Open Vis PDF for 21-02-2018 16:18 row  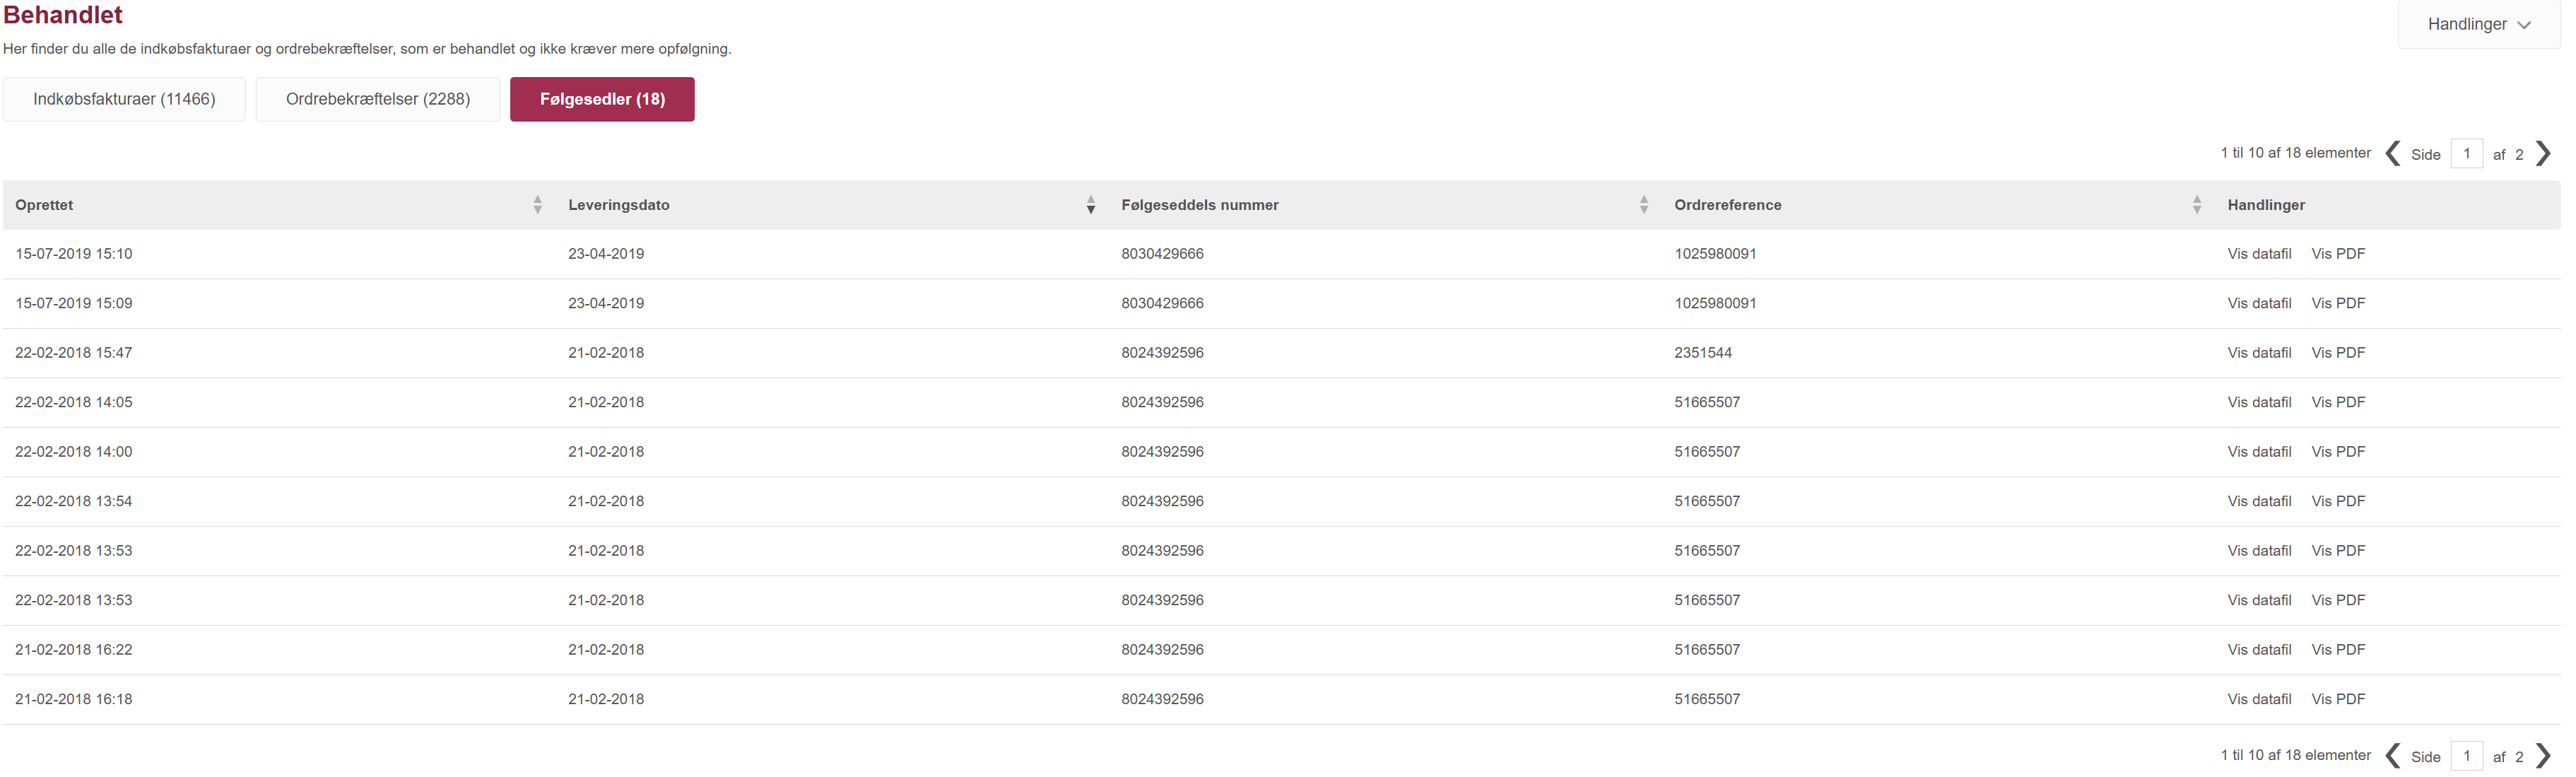(2338, 699)
